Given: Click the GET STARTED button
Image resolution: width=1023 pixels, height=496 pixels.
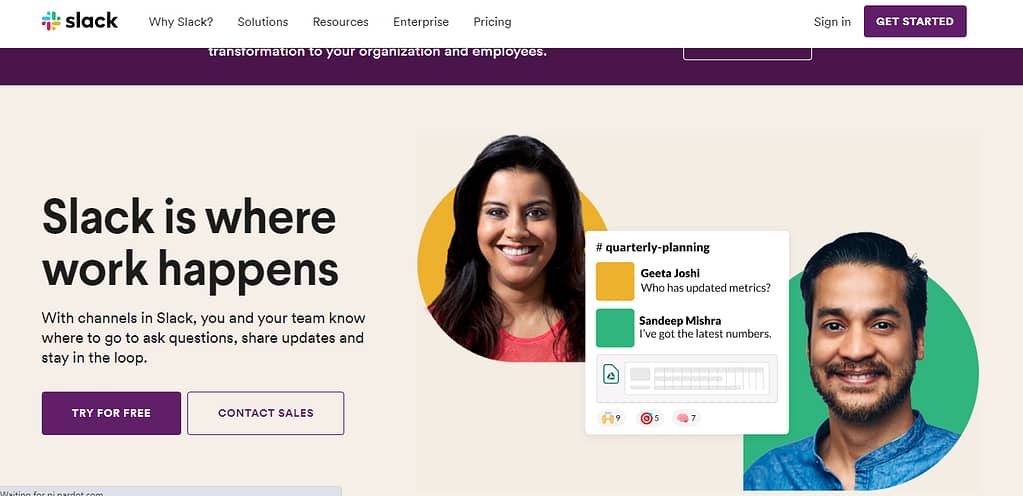Looking at the screenshot, I should [x=915, y=22].
